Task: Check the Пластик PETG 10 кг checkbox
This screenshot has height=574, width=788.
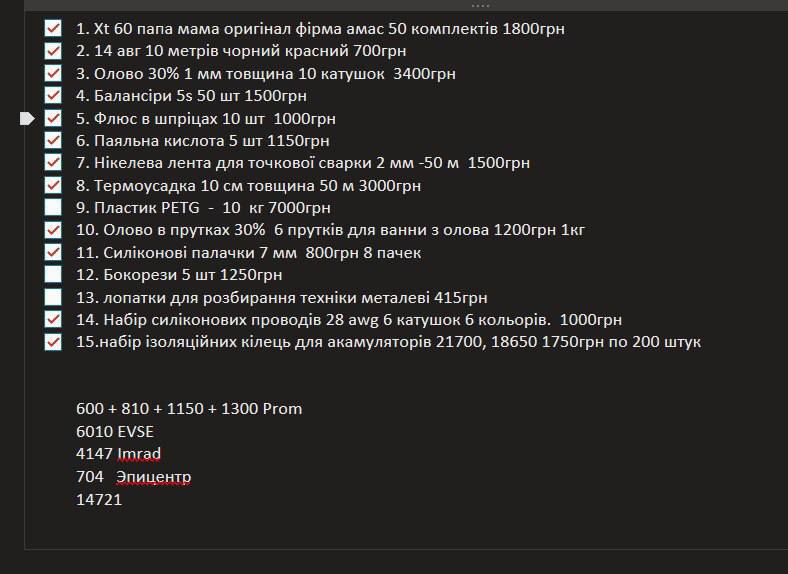Action: [53, 207]
